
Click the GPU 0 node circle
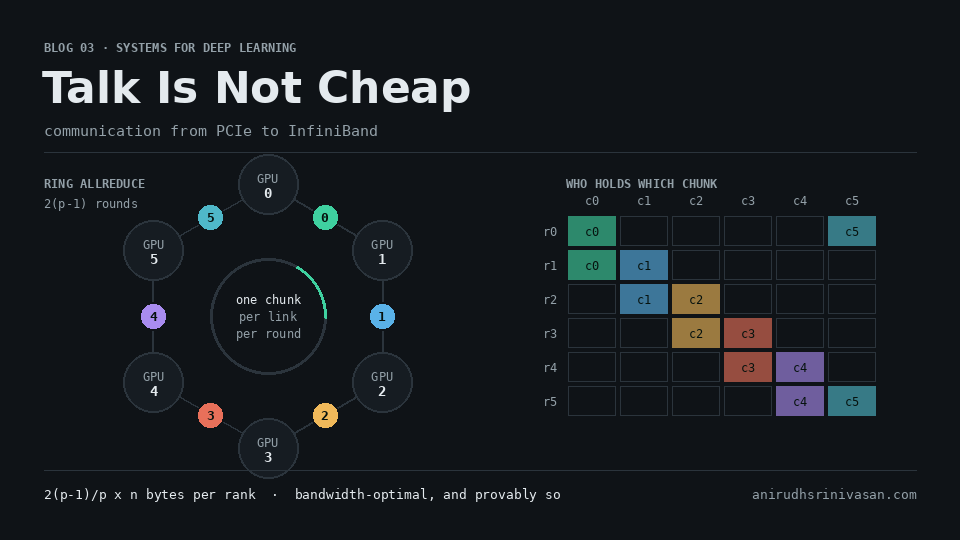click(x=268, y=184)
